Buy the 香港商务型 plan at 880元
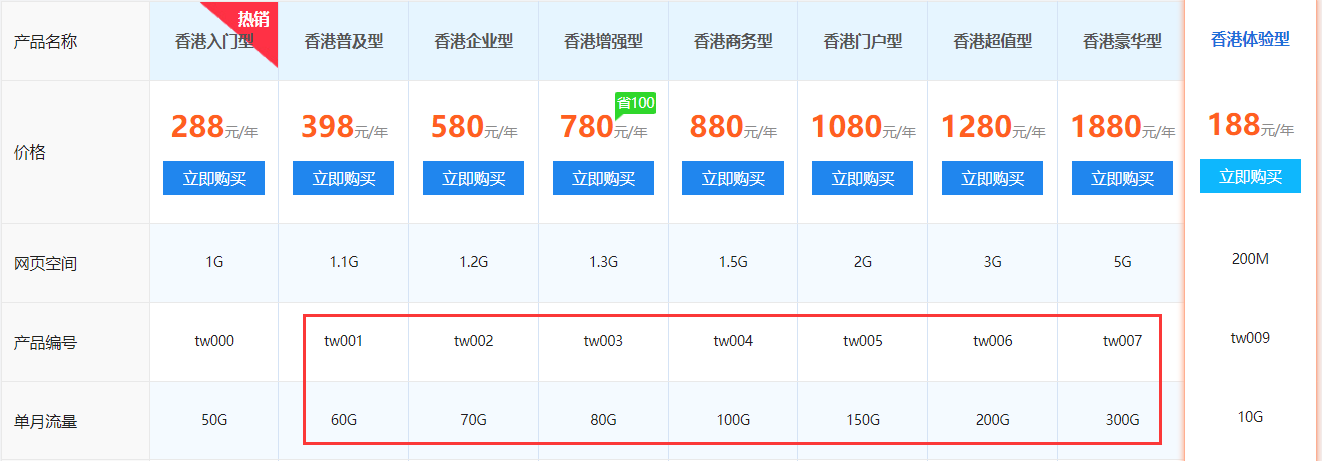The height and width of the screenshot is (461, 1322). (732, 179)
